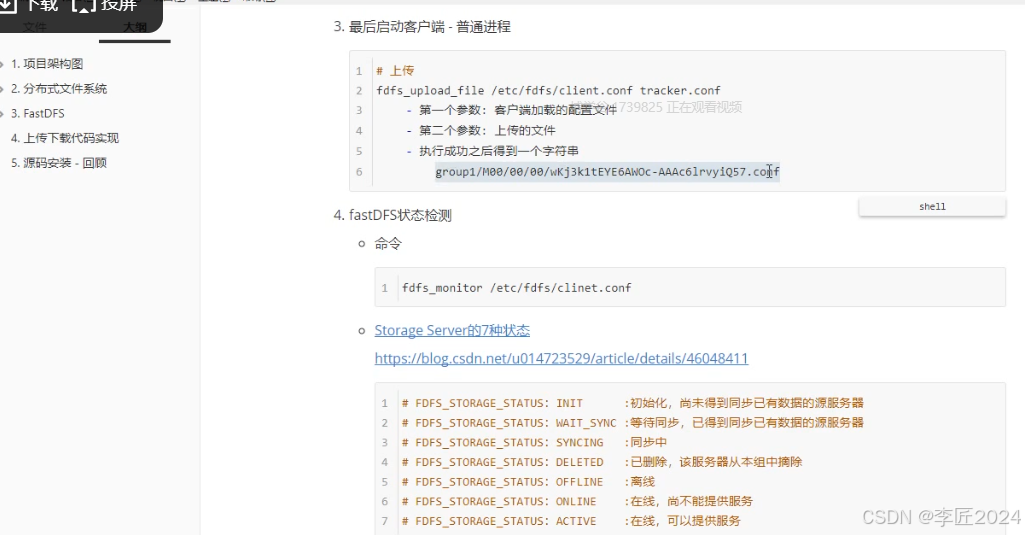Screen dimensions: 1025x535
Task: Jump to outline item 1. 项目架构图
Action: tap(47, 64)
